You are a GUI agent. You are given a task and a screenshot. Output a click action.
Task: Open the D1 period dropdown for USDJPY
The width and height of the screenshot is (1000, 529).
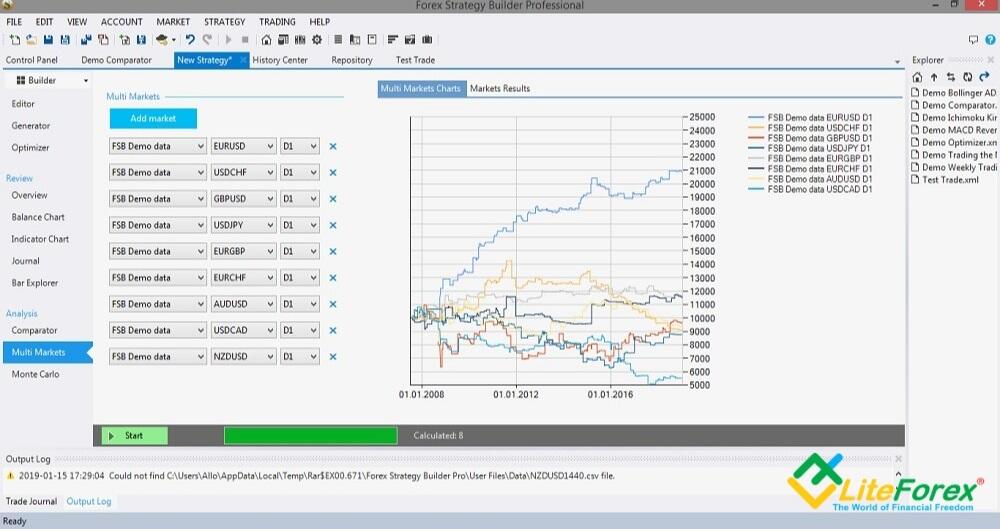300,225
